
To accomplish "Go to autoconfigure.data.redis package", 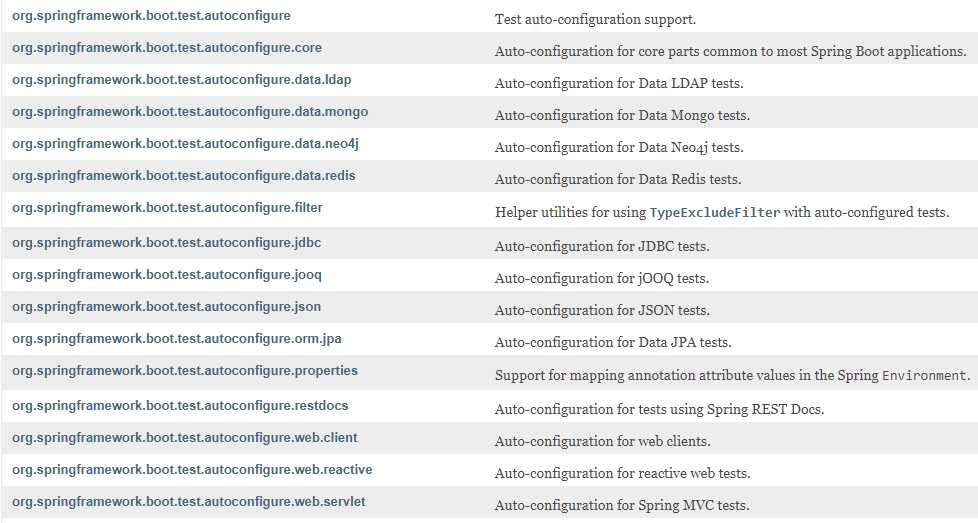I will coord(183,176).
